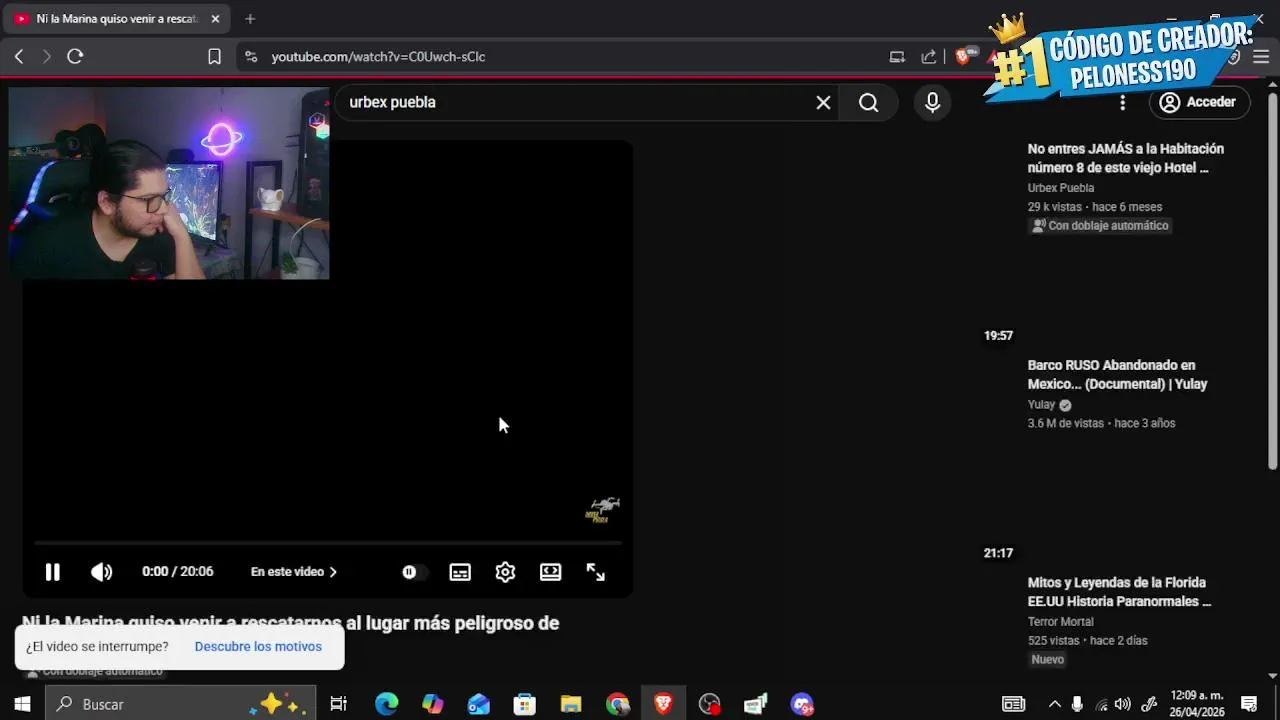Open "No entres JAMÁS a la Habitación" video
The image size is (1280, 720).
(x=1126, y=158)
